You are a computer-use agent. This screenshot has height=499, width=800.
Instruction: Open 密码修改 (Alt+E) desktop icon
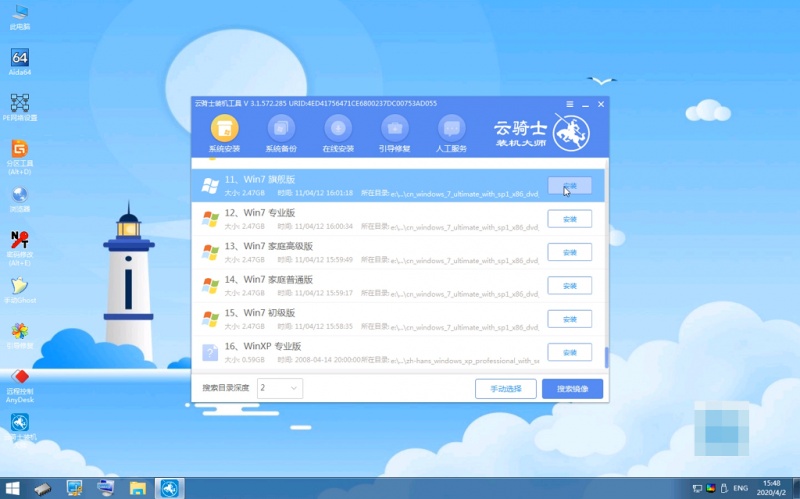point(19,248)
